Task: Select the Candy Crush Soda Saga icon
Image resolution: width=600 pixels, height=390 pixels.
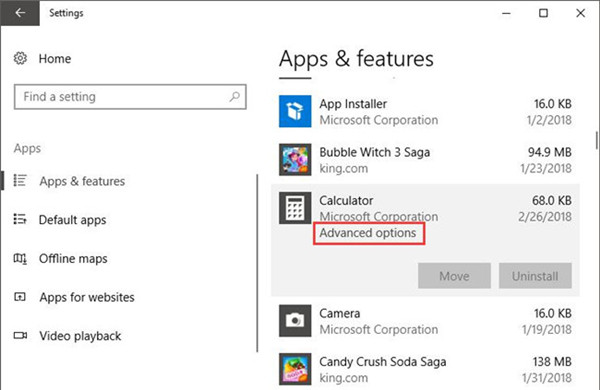Action: [295, 369]
